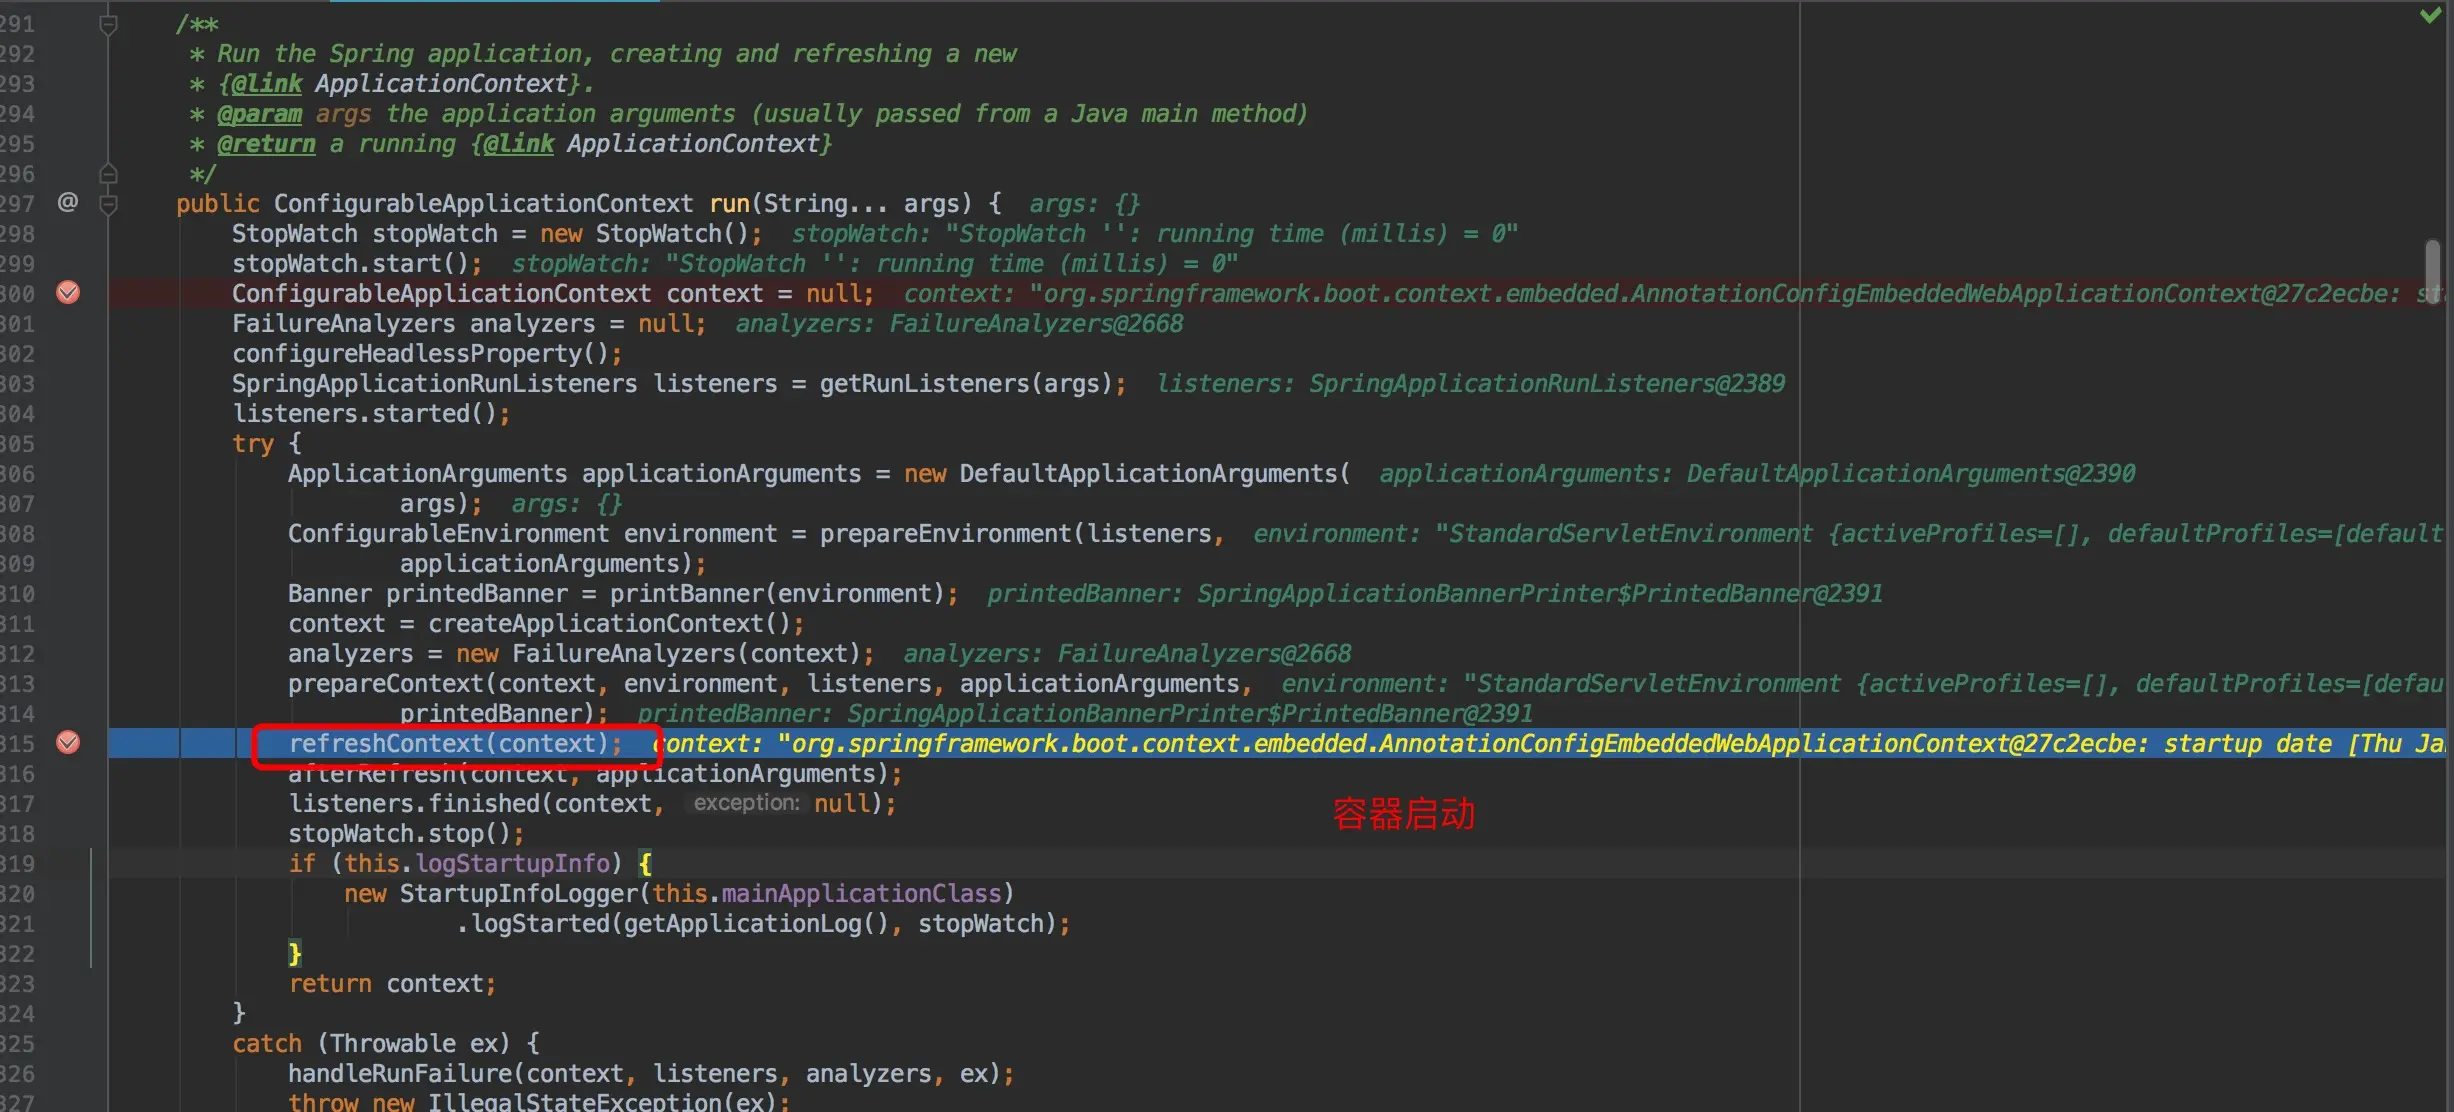Click the fold end marker on line 296

(108, 174)
